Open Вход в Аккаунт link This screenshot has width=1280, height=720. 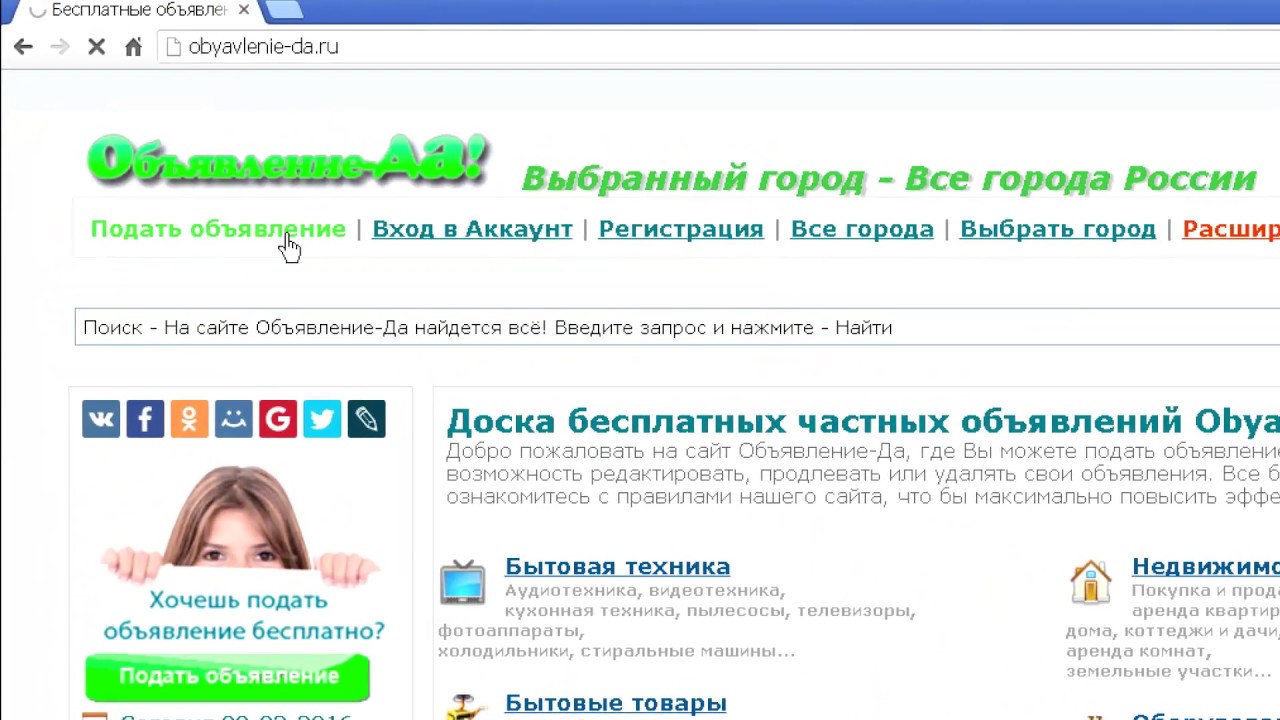pos(472,229)
